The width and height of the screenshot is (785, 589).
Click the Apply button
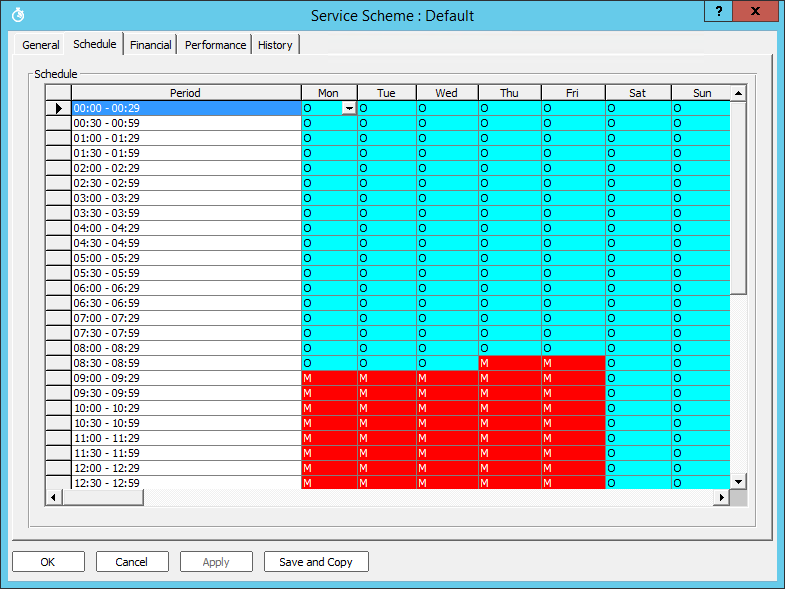click(x=216, y=562)
